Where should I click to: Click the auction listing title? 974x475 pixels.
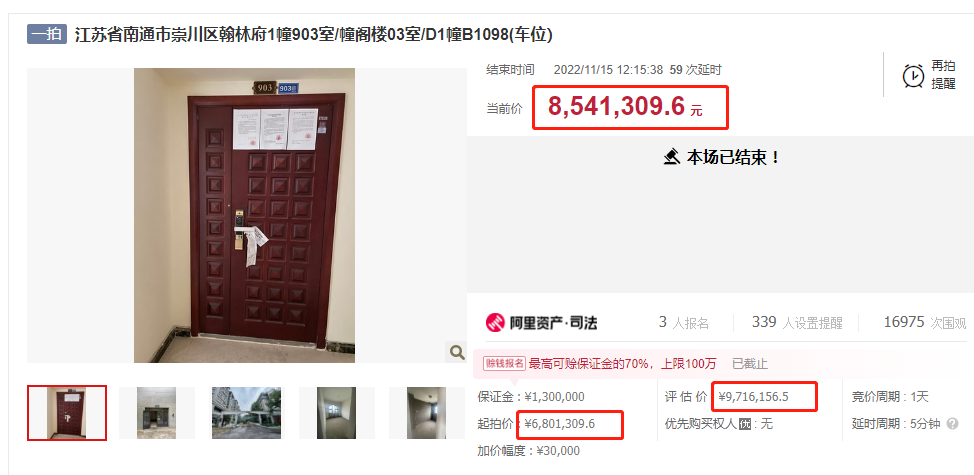tap(314, 34)
